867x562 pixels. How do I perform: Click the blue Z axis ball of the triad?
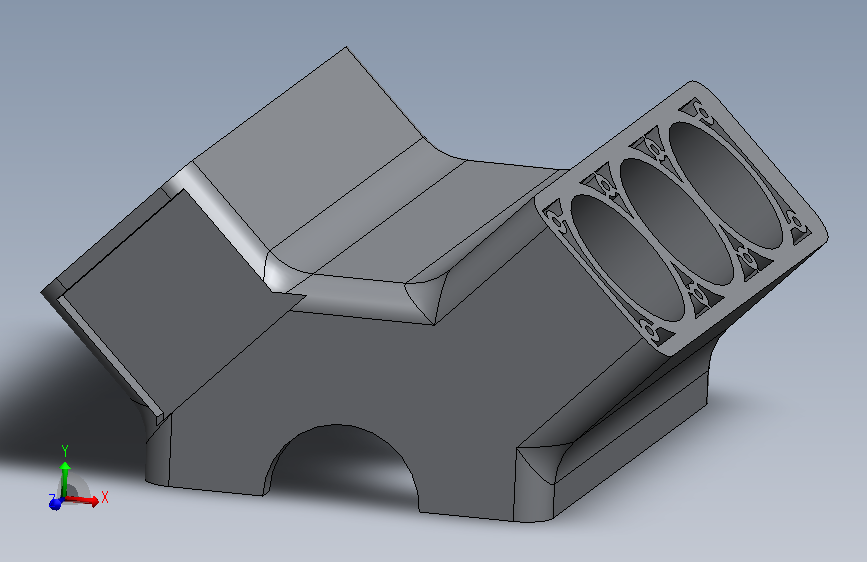point(55,504)
